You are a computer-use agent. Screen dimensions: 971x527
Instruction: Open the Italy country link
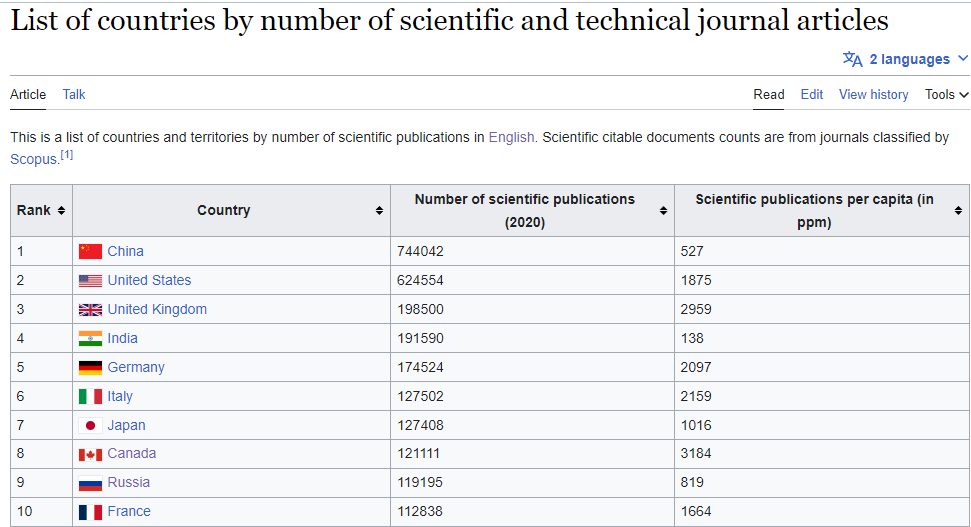pyautogui.click(x=120, y=396)
